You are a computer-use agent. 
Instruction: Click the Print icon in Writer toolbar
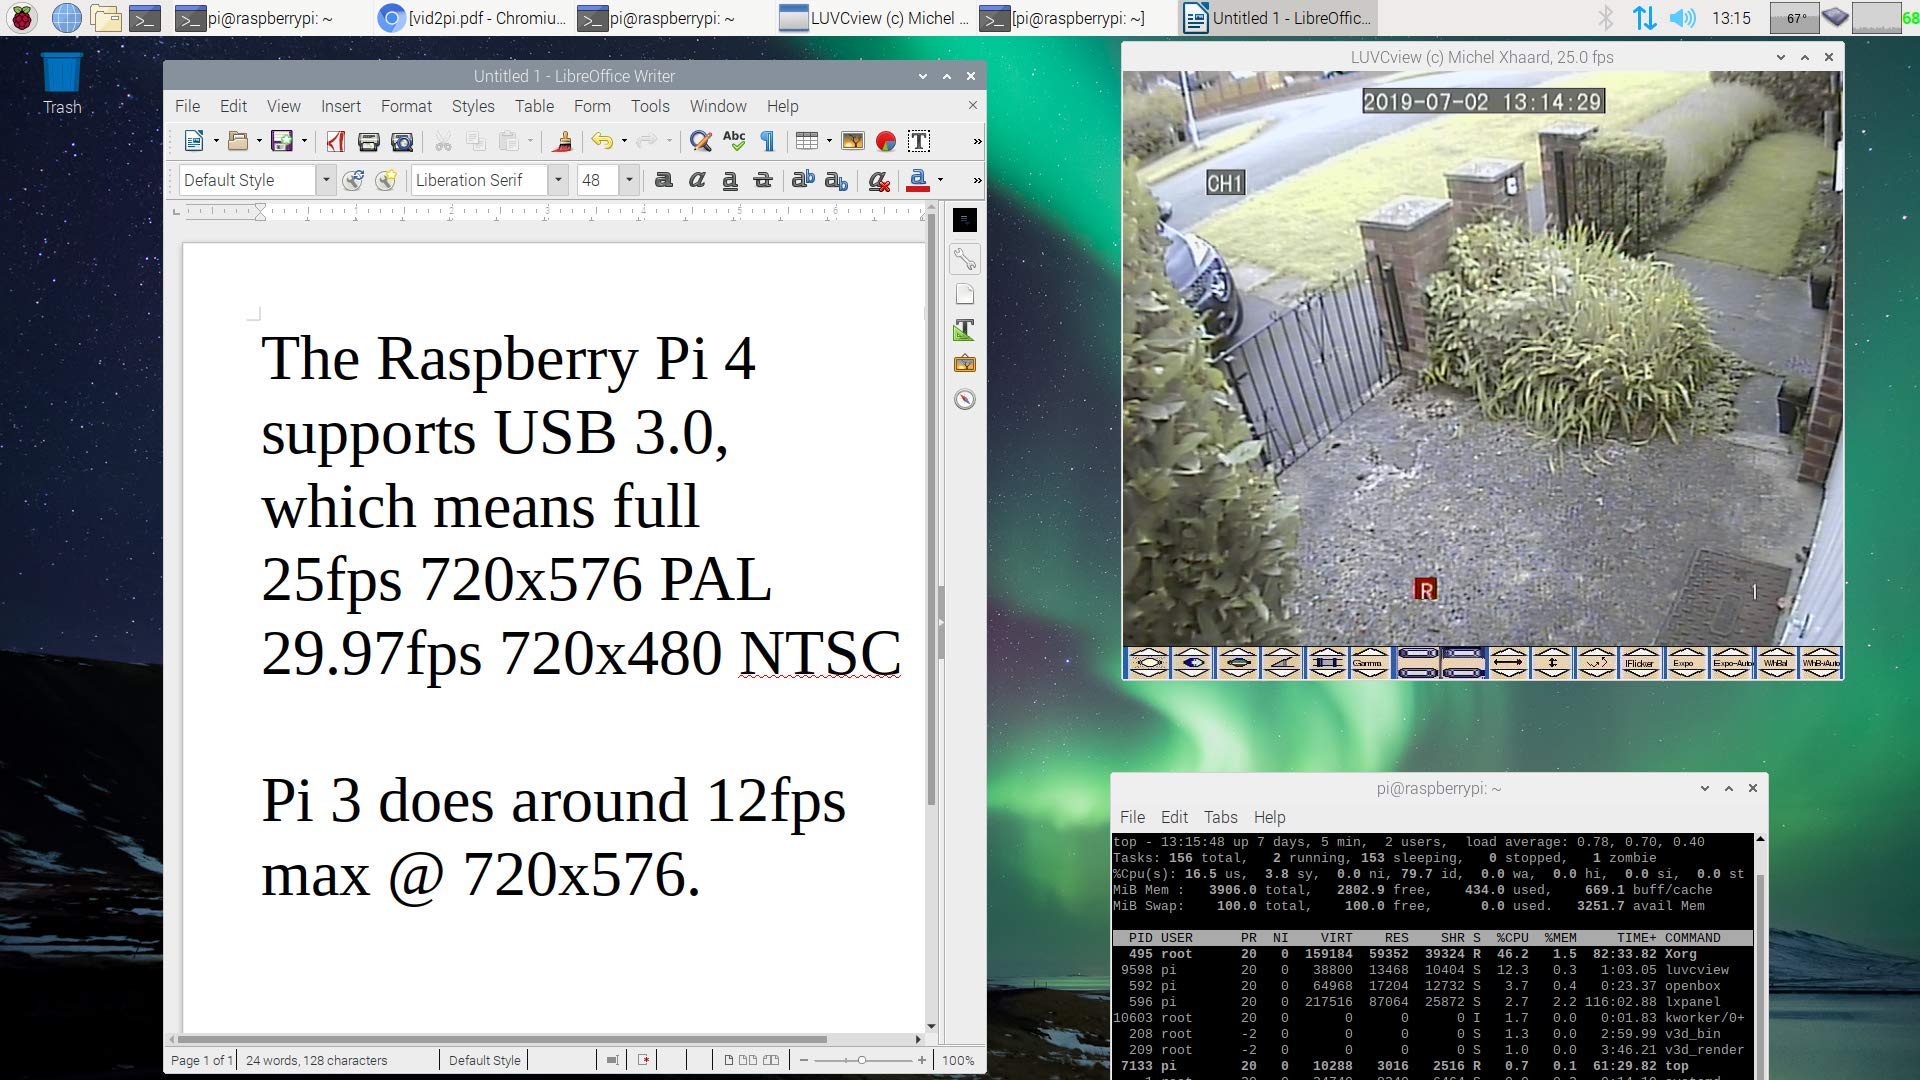click(368, 142)
